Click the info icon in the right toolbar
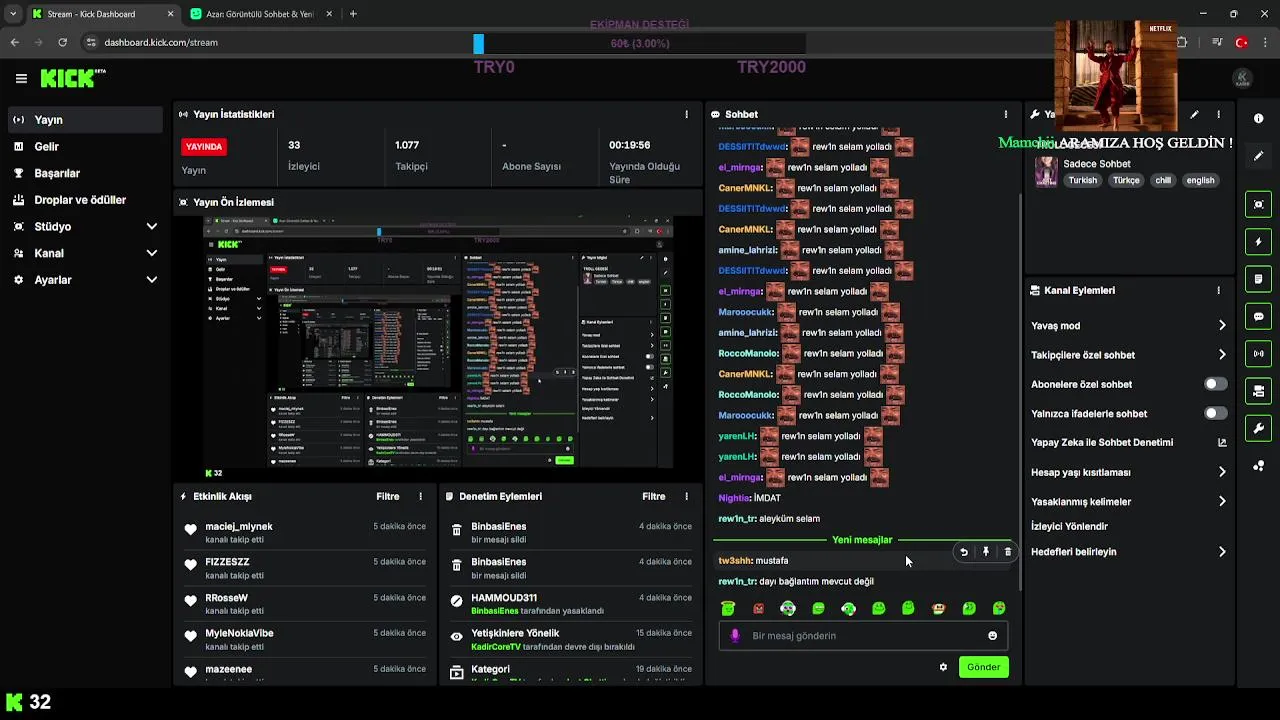 pos(1258,119)
